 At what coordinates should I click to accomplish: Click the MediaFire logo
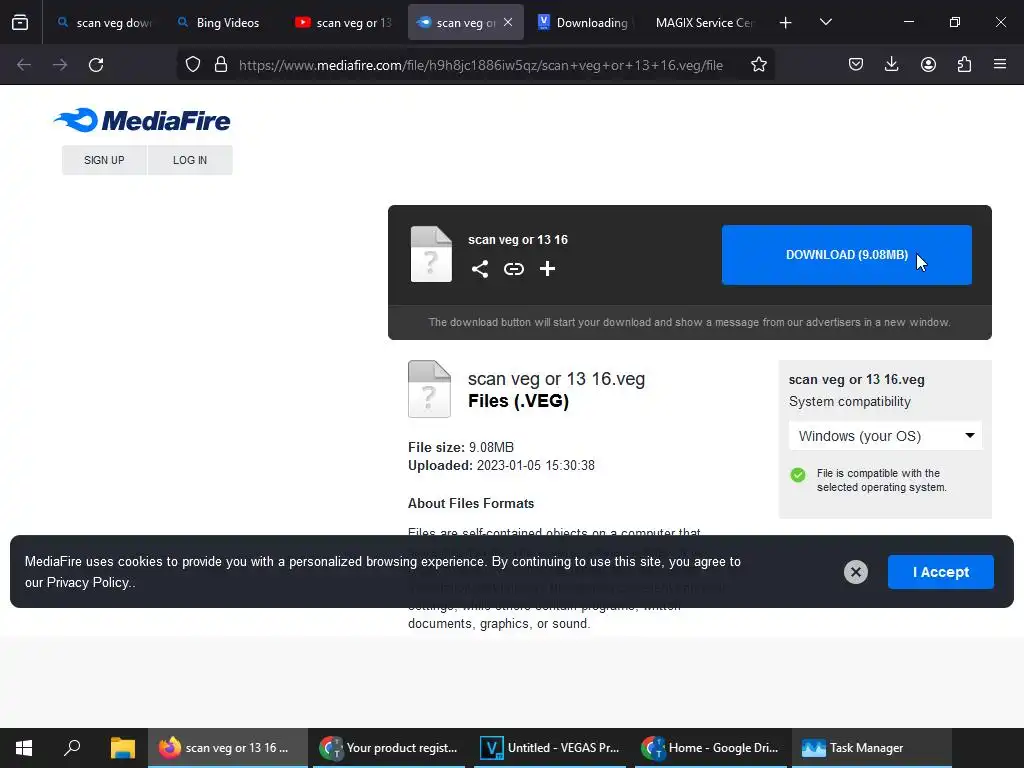tap(142, 120)
